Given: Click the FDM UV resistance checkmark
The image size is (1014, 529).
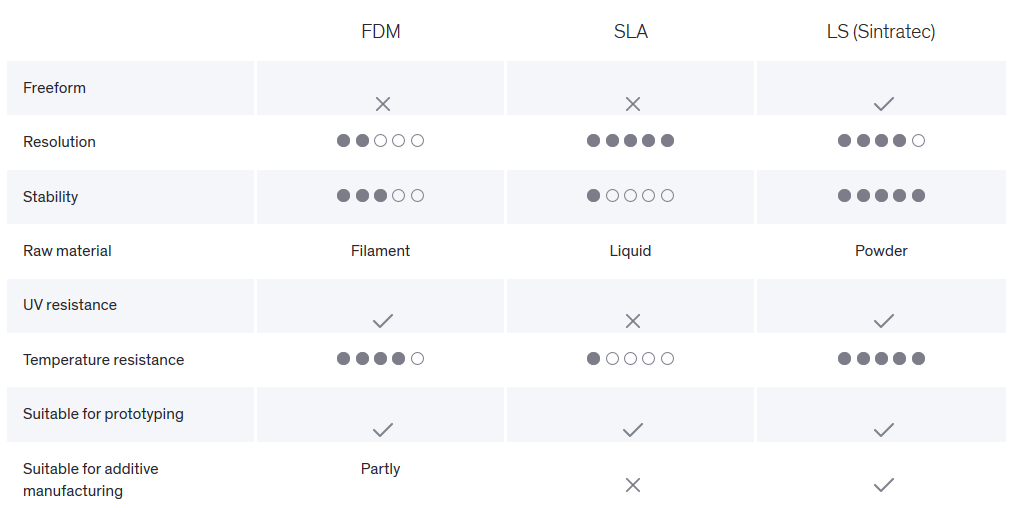Looking at the screenshot, I should point(383,321).
